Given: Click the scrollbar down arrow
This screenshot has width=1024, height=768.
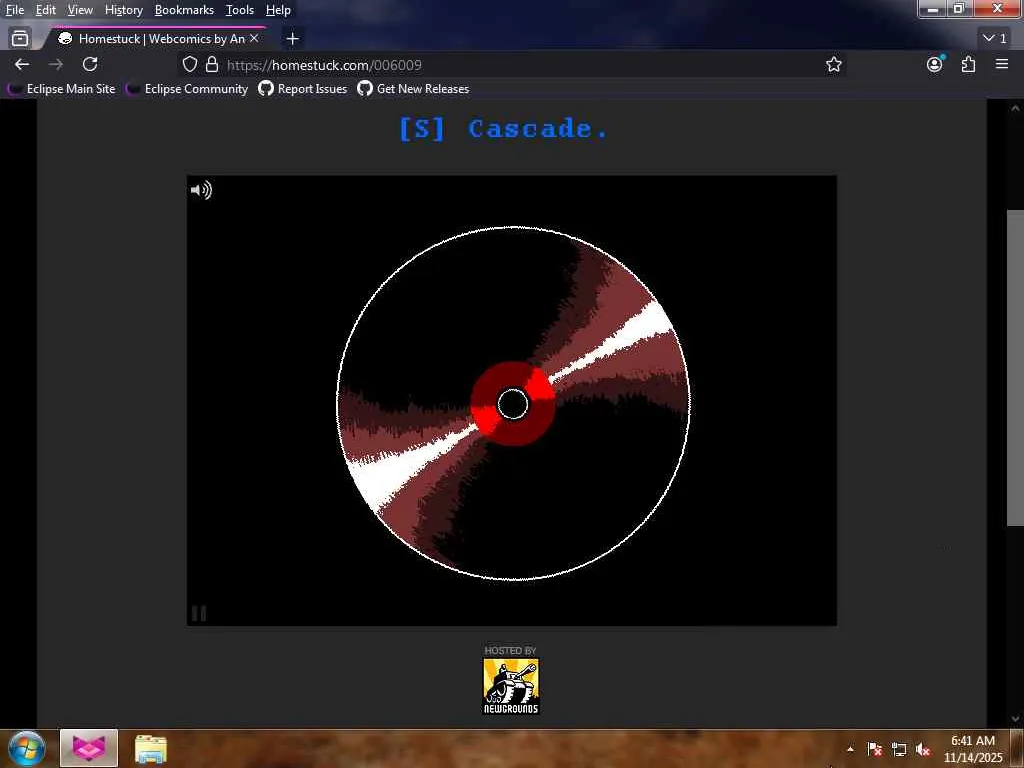Looking at the screenshot, I should coord(1014,719).
